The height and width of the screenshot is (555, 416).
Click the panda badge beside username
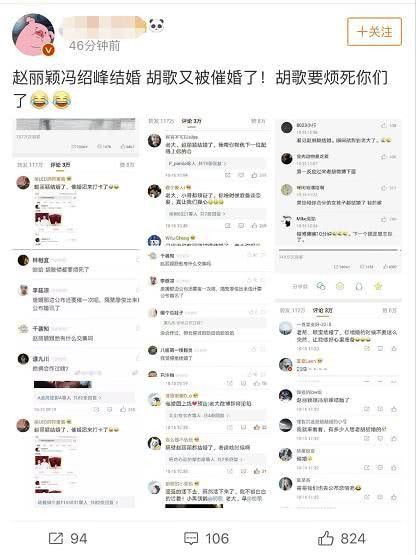coord(156,25)
